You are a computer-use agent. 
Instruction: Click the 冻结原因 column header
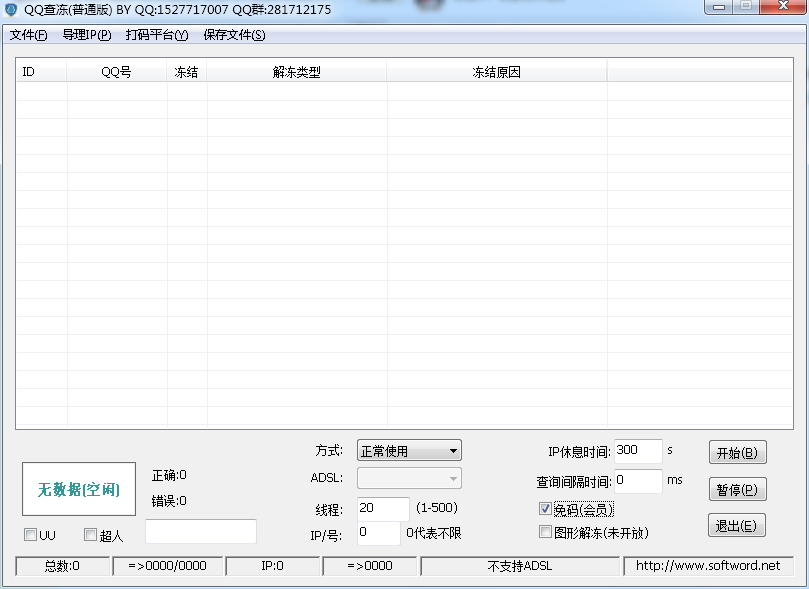pos(496,72)
